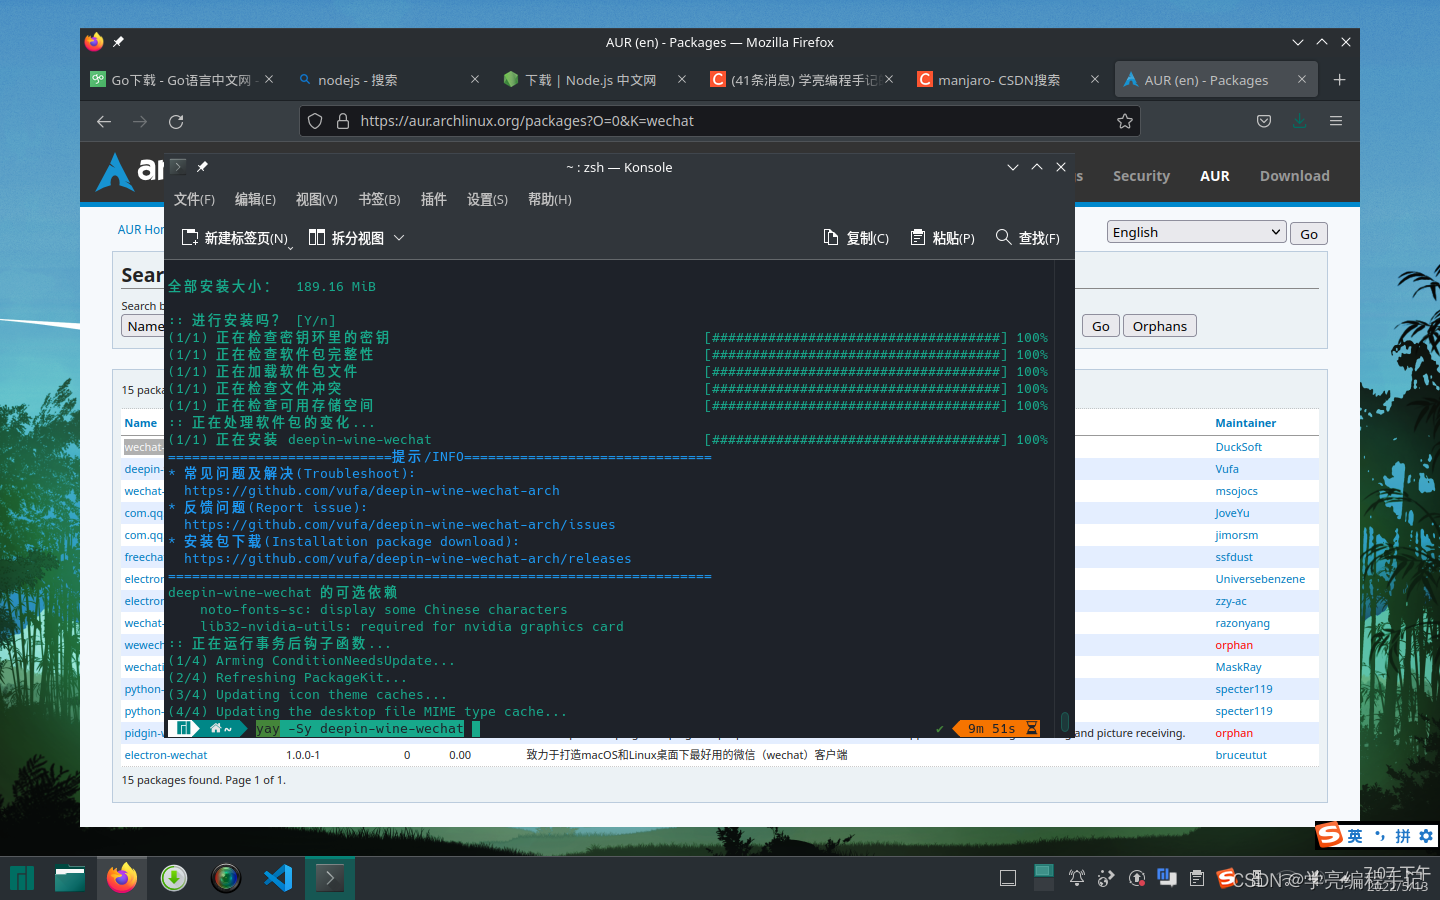Click Konsole 复制 copy button

tap(856, 238)
